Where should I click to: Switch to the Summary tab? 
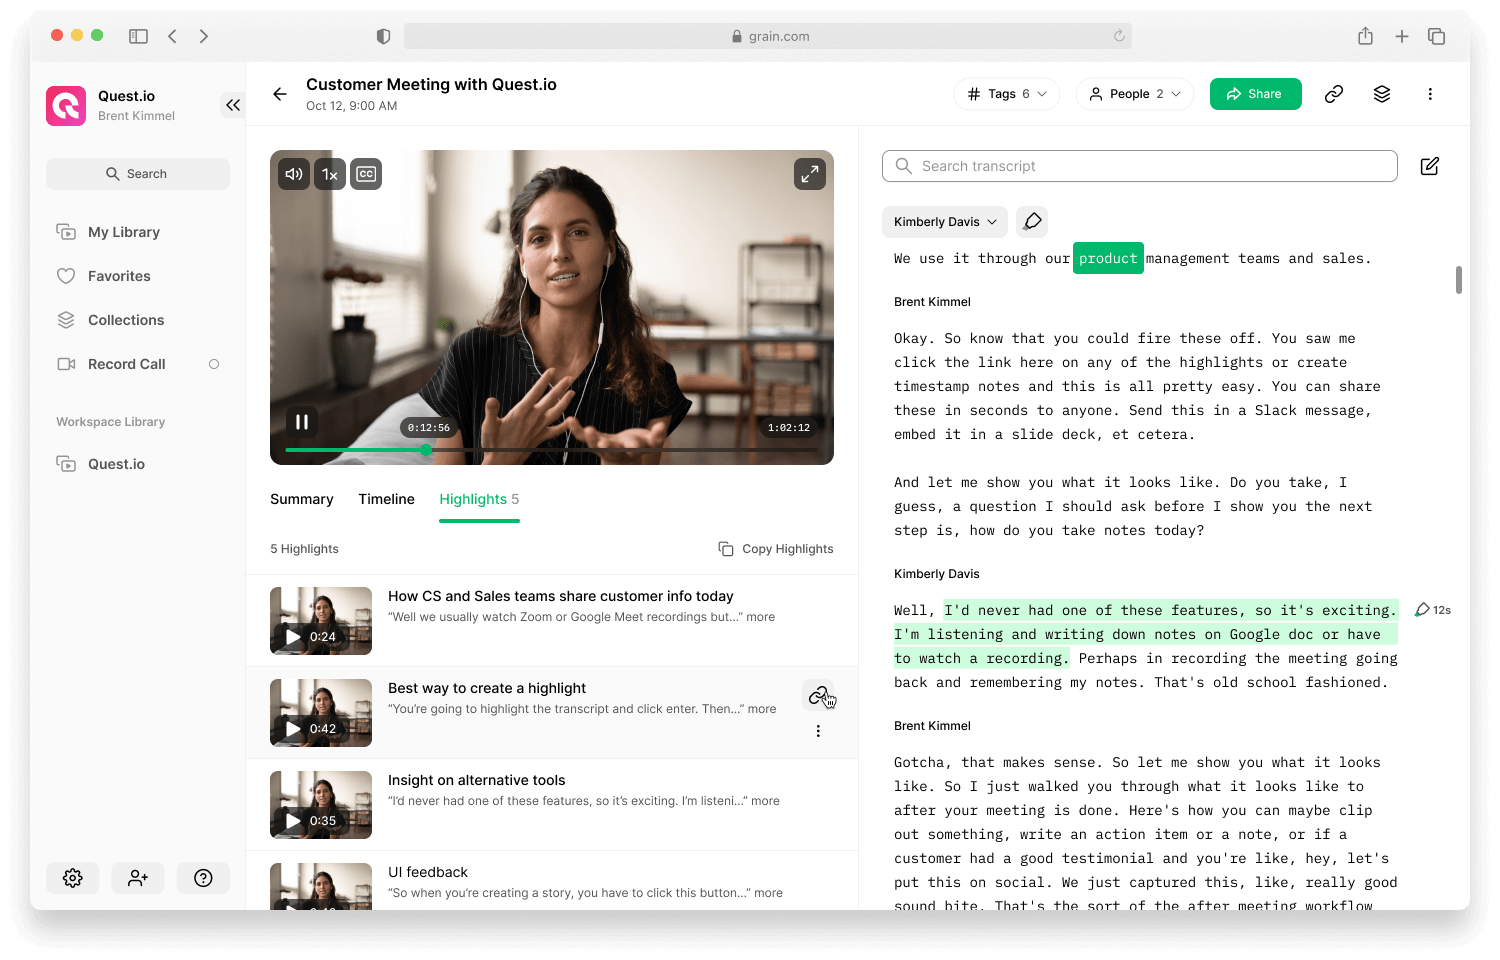[302, 499]
